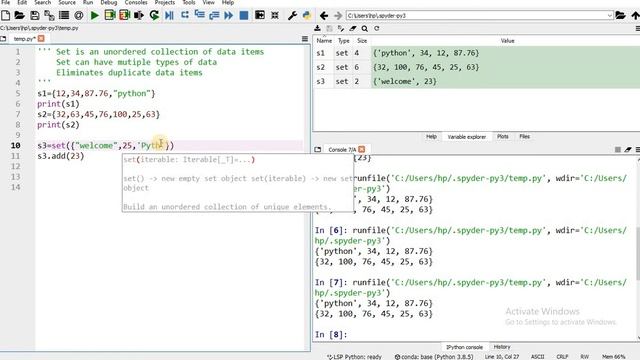Re-run last script icon
This screenshot has width=640, height=360.
coord(154,16)
